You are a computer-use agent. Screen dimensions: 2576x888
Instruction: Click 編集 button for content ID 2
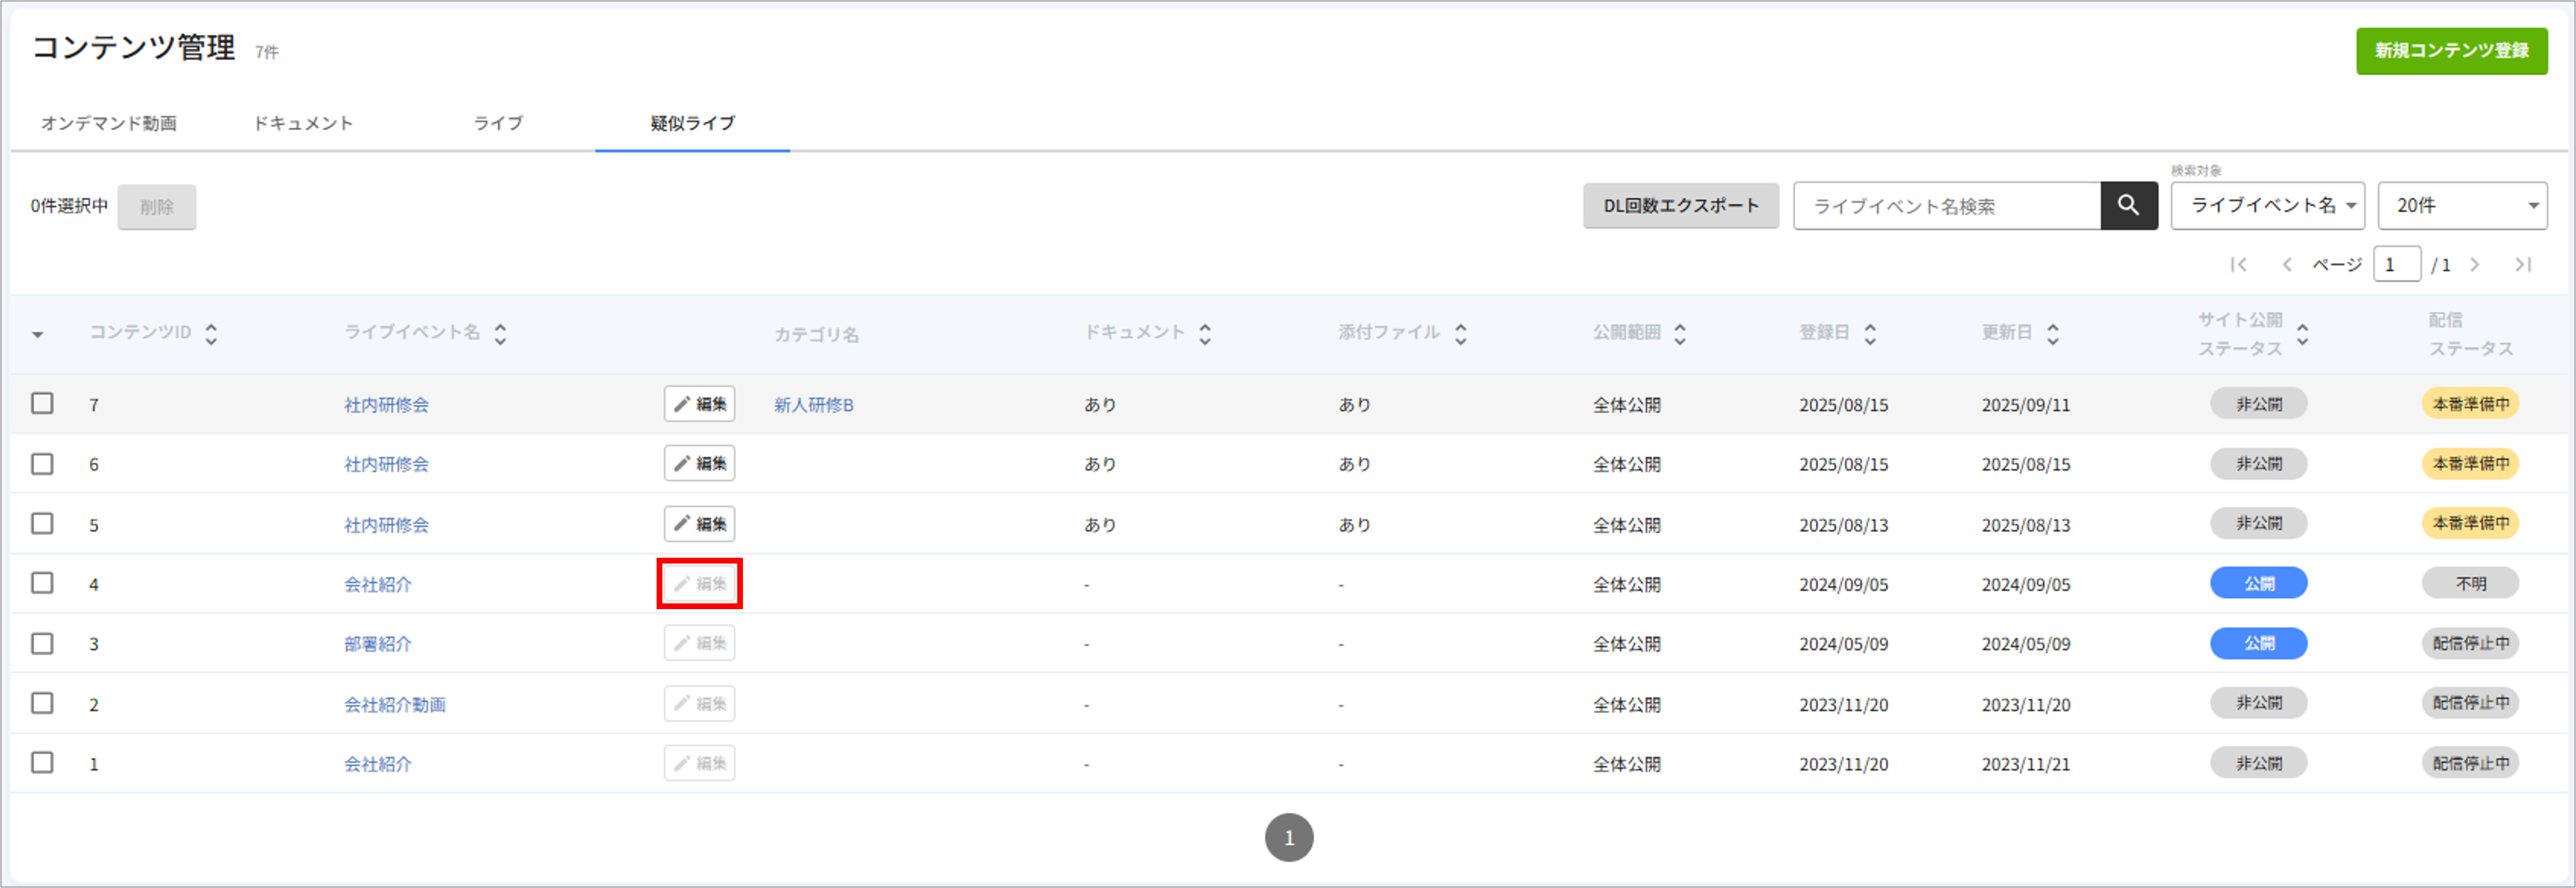click(x=700, y=703)
